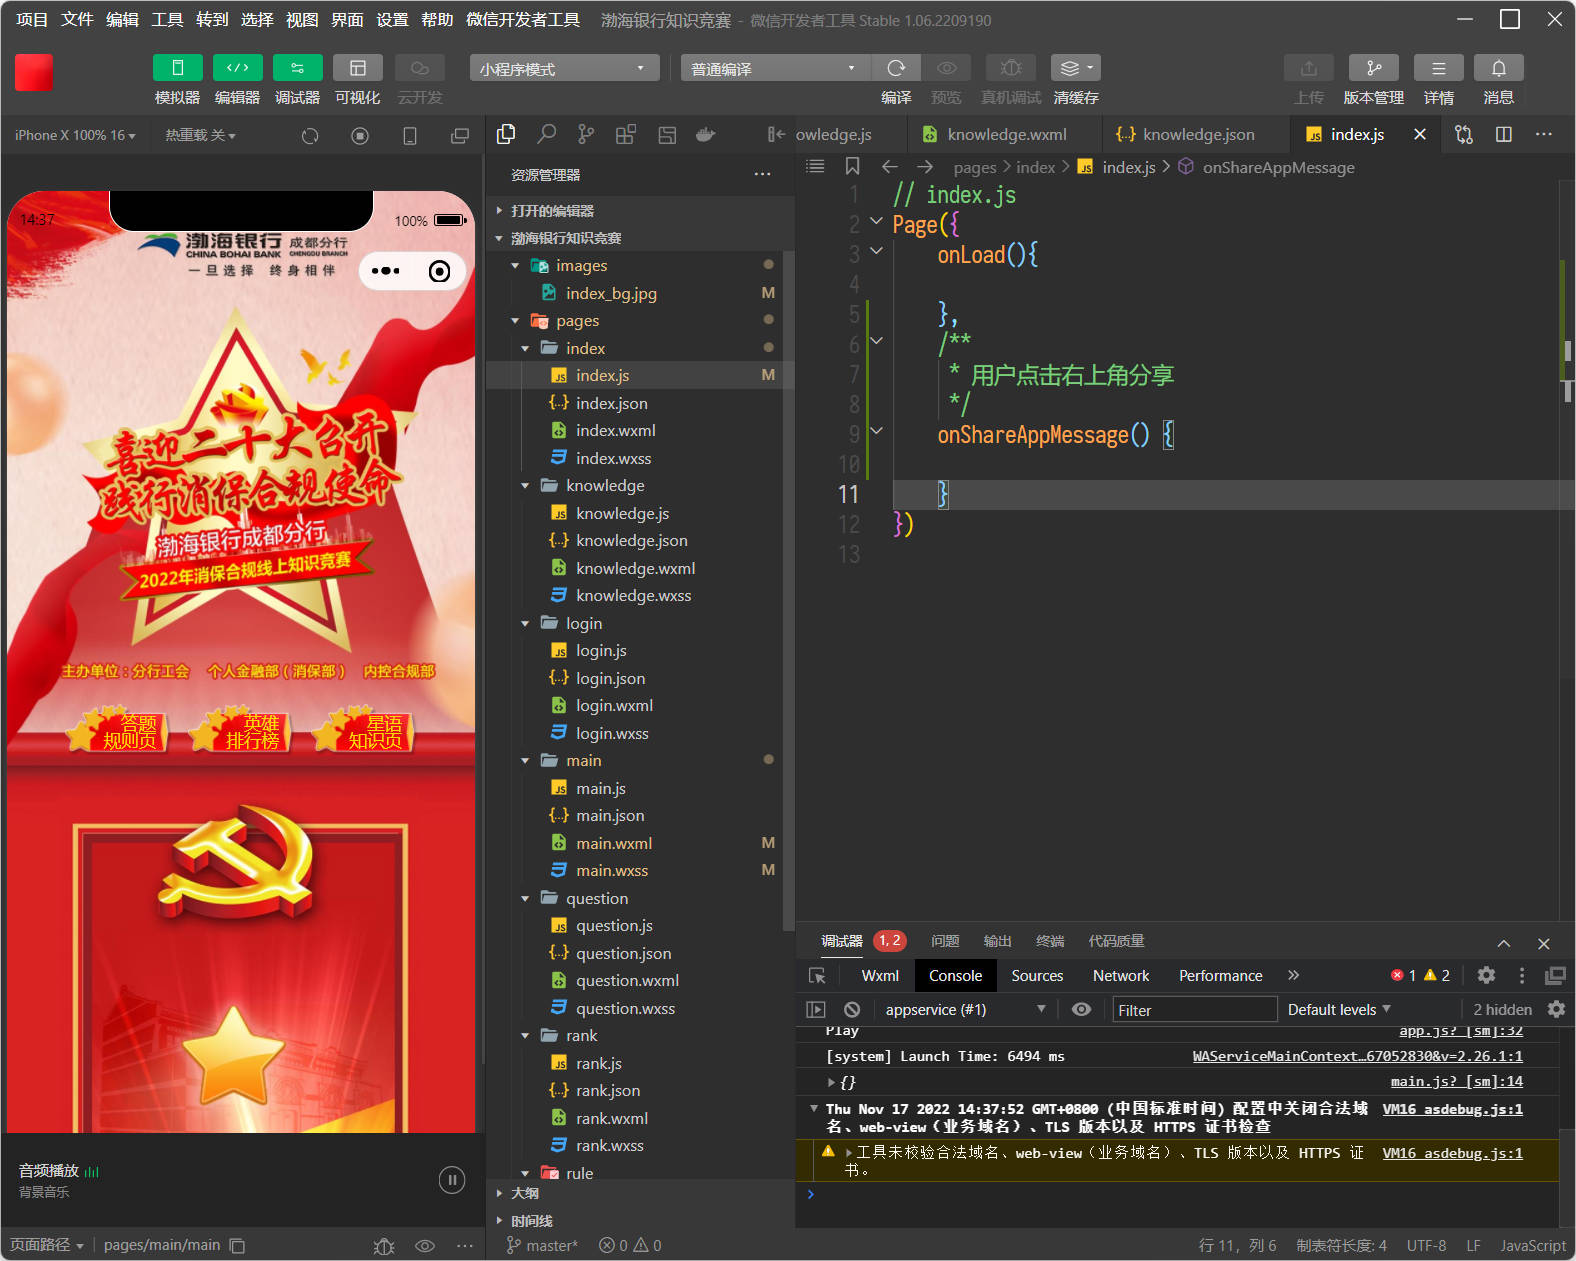Toggle the editor panel button

(x=237, y=68)
